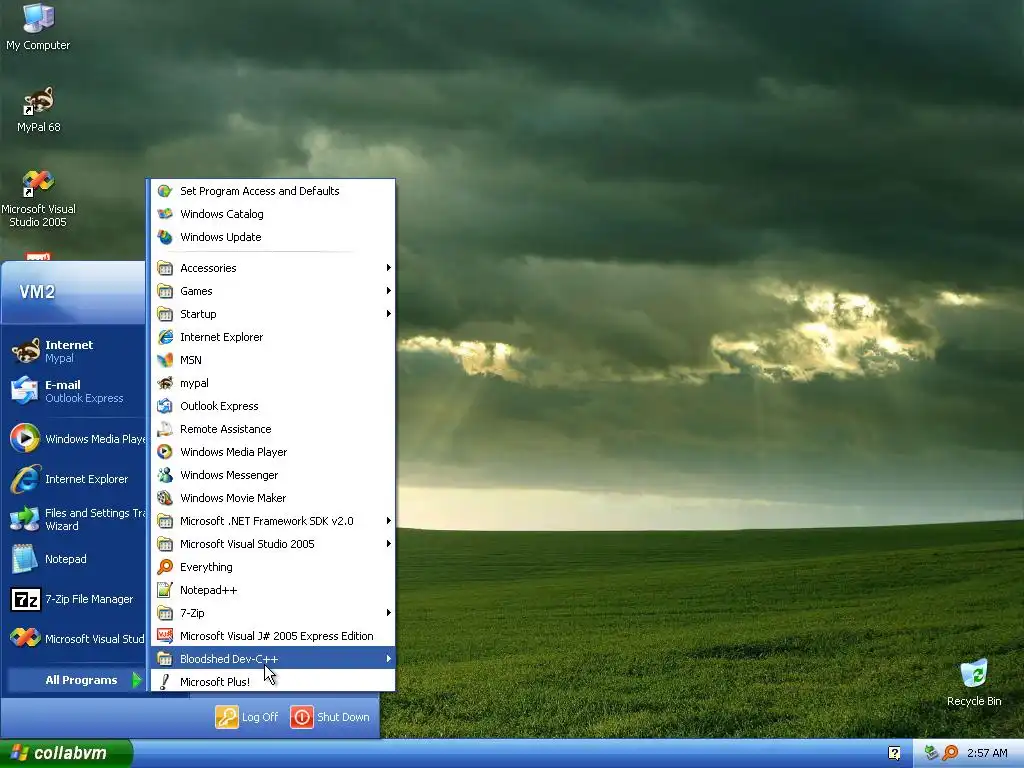
Task: Open the Recycle Bin
Action: pyautogui.click(x=974, y=683)
